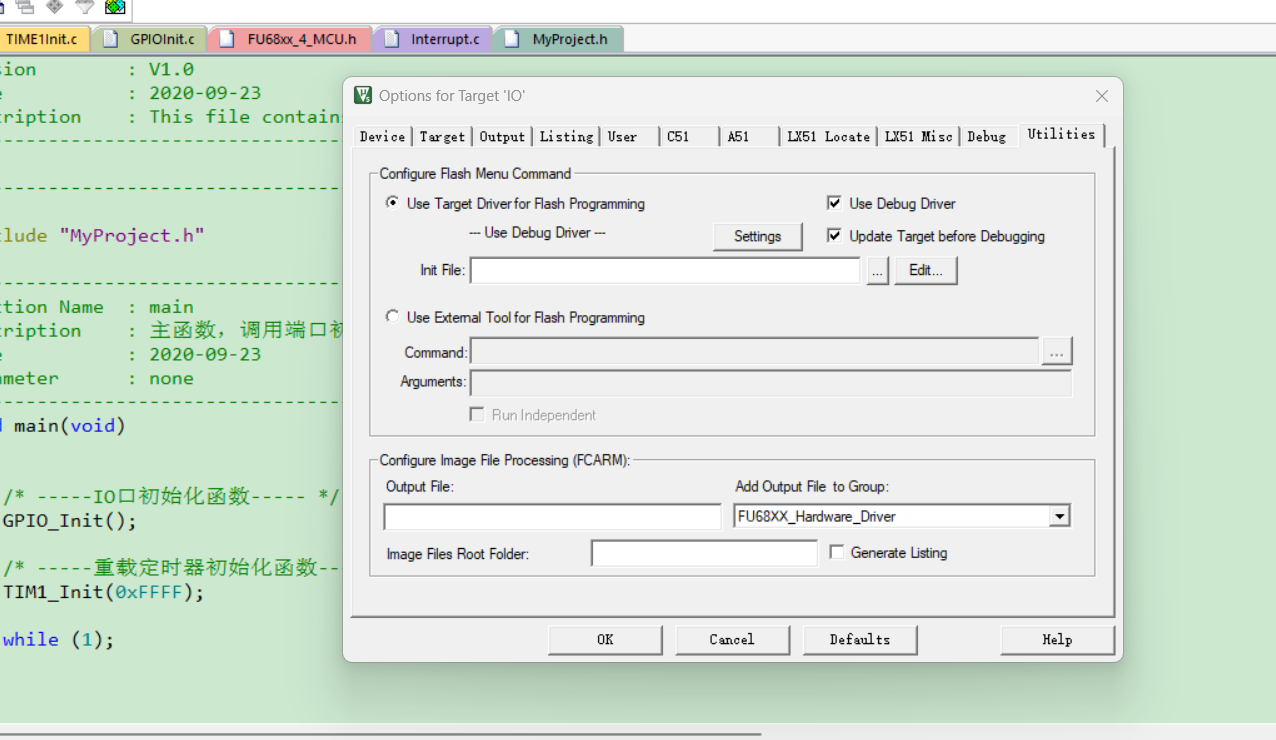This screenshot has width=1276, height=740.
Task: Switch to the Interrupt.c editor tab
Action: click(x=433, y=39)
